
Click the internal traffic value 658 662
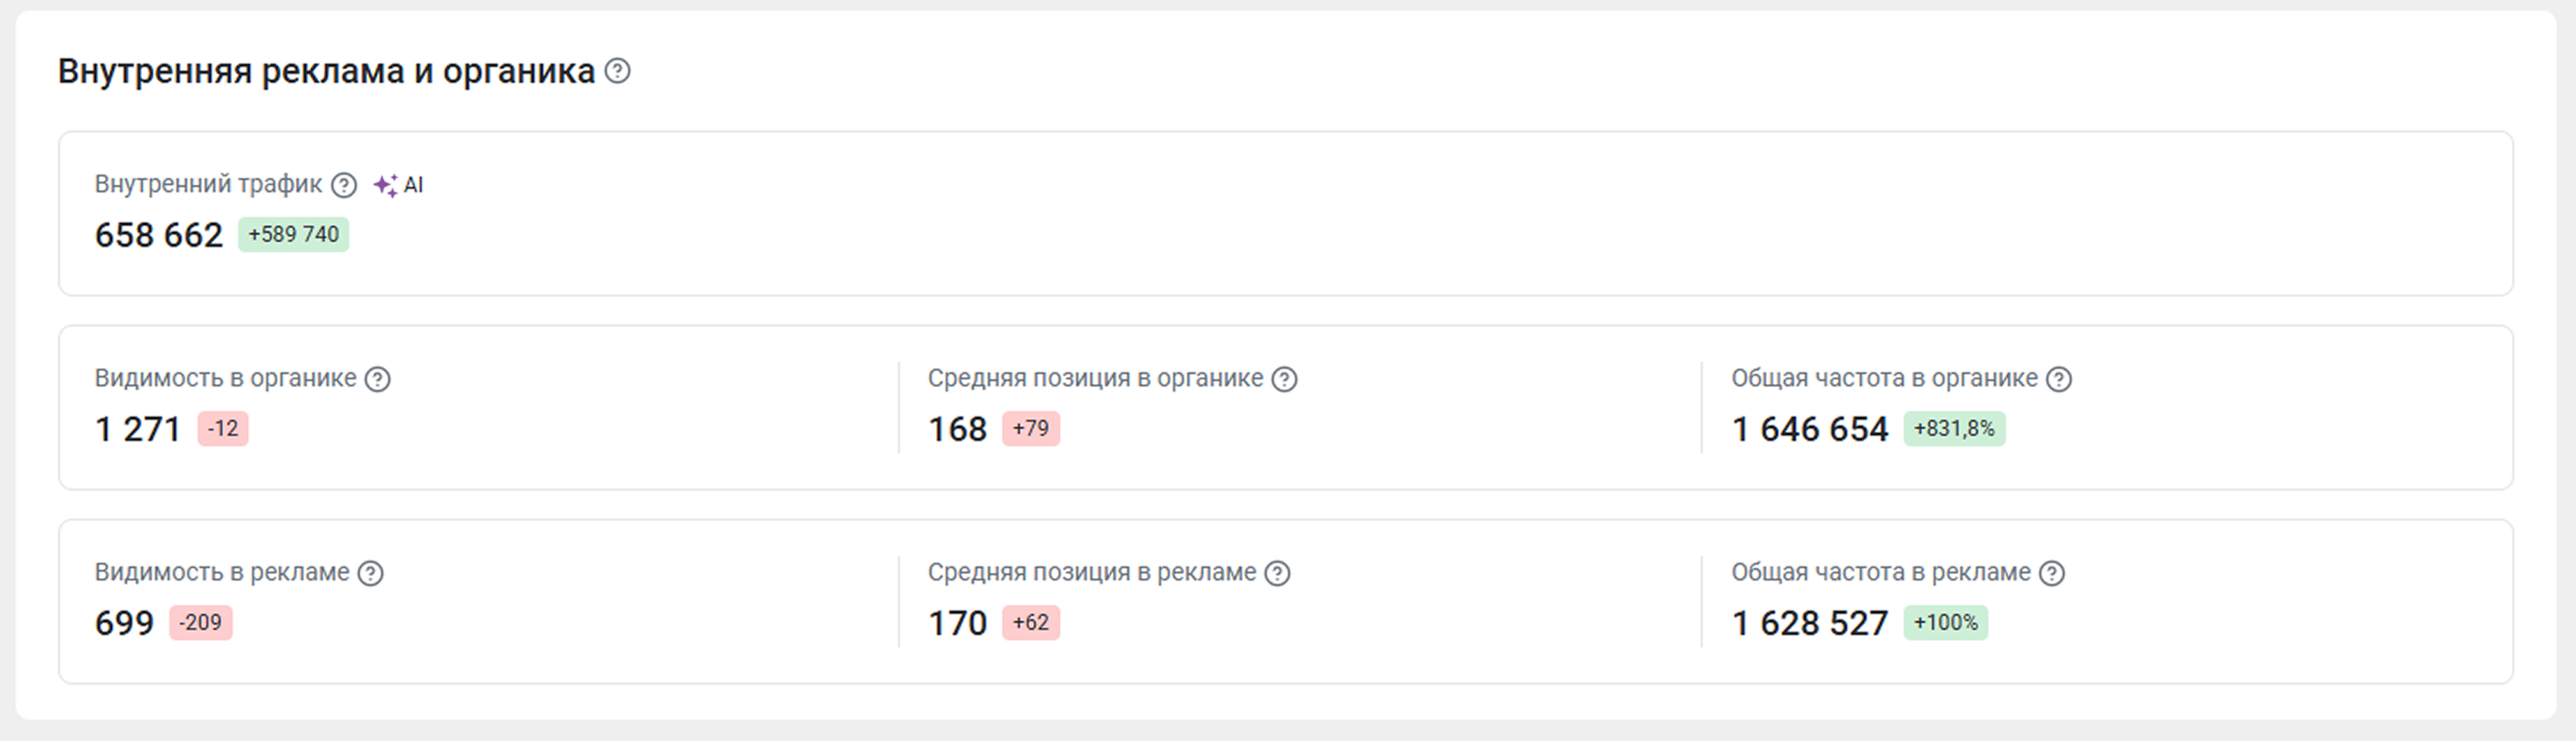tap(159, 235)
